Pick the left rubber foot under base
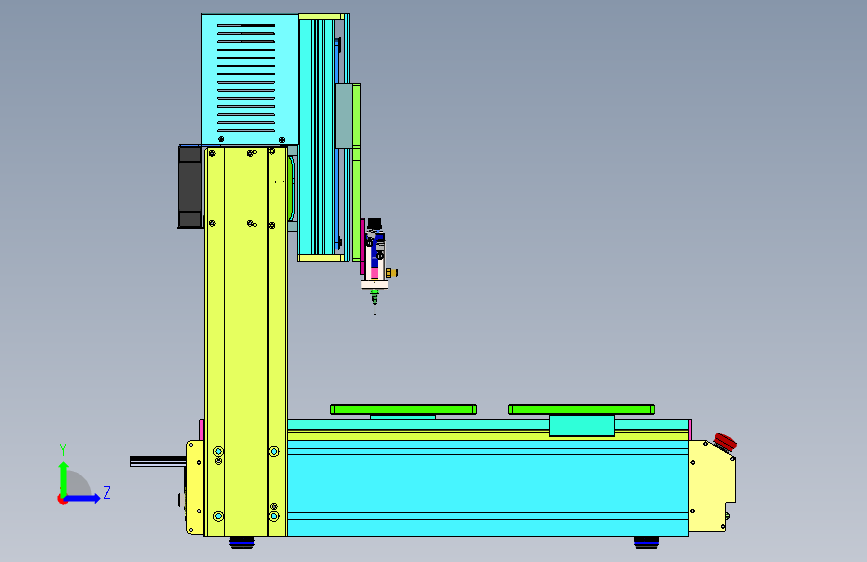The height and width of the screenshot is (562, 867). pos(242,542)
